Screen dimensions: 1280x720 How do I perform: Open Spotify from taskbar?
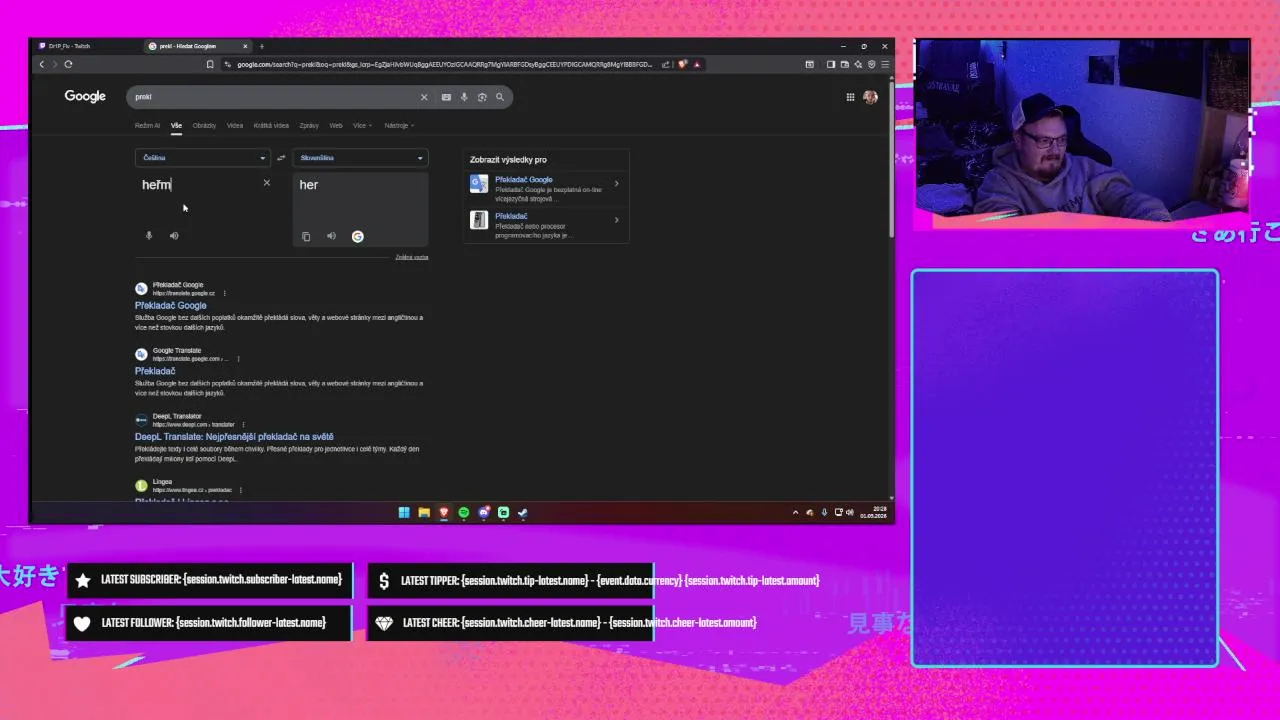click(x=464, y=512)
